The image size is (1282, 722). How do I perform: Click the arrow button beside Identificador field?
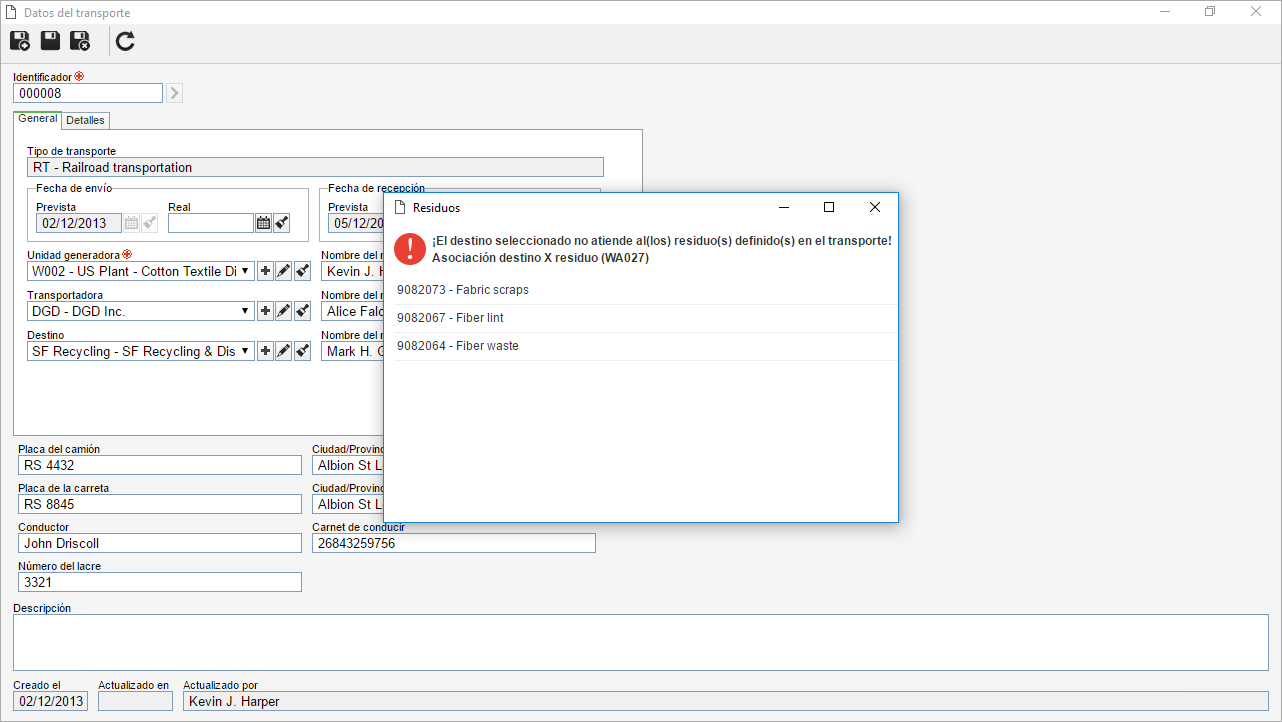pos(174,93)
